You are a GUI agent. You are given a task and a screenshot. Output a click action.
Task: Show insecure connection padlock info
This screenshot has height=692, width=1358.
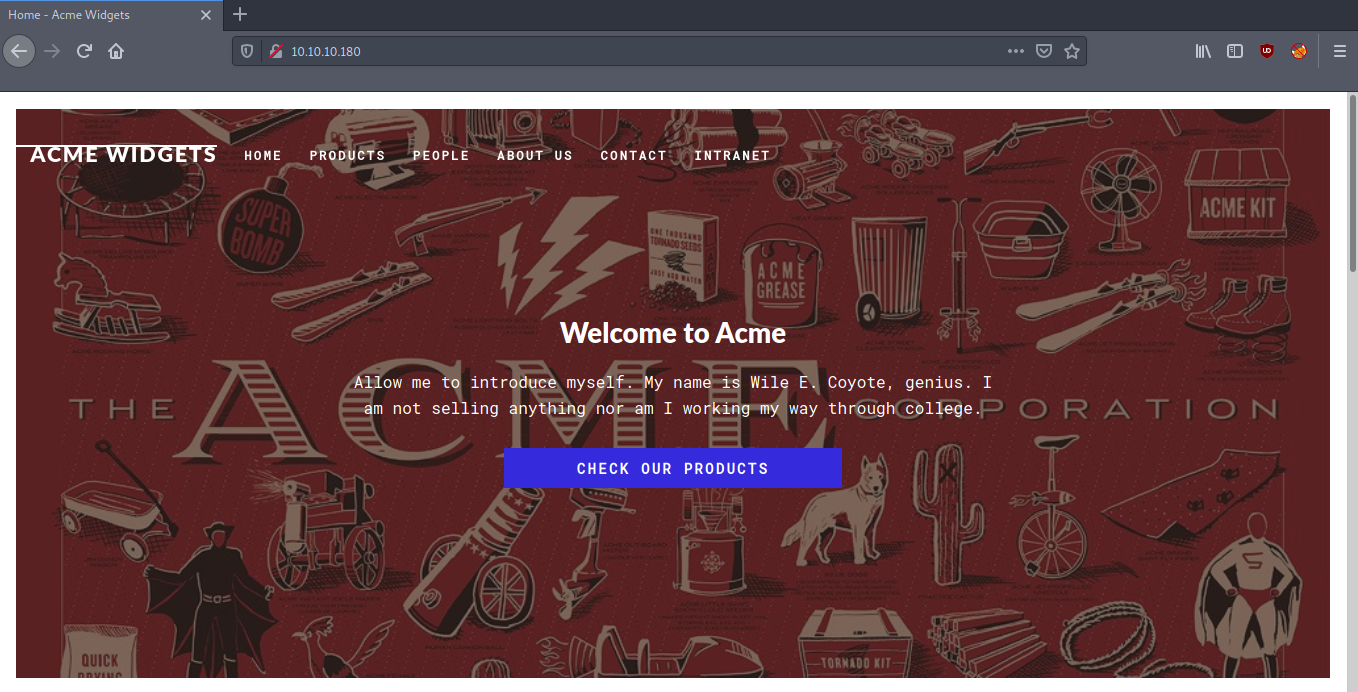coord(275,51)
